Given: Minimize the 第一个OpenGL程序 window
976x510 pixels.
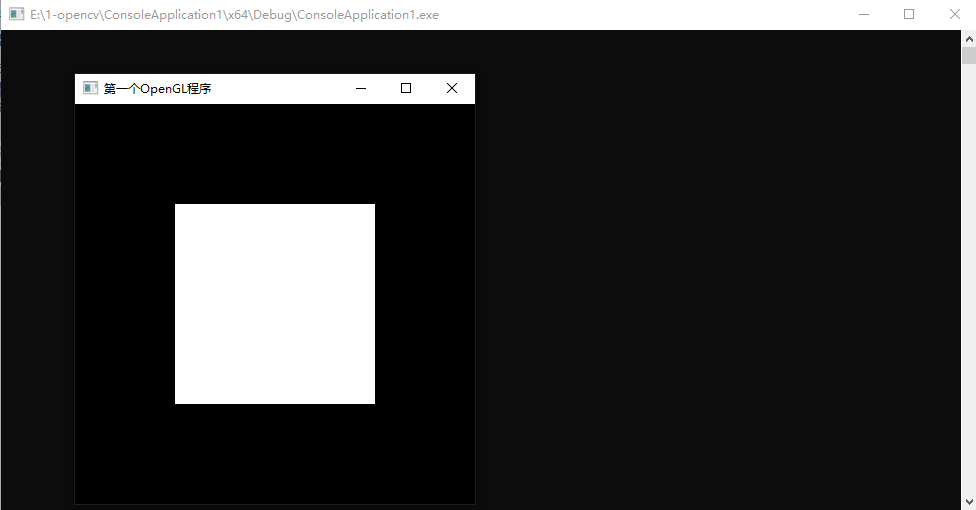Looking at the screenshot, I should coord(361,88).
